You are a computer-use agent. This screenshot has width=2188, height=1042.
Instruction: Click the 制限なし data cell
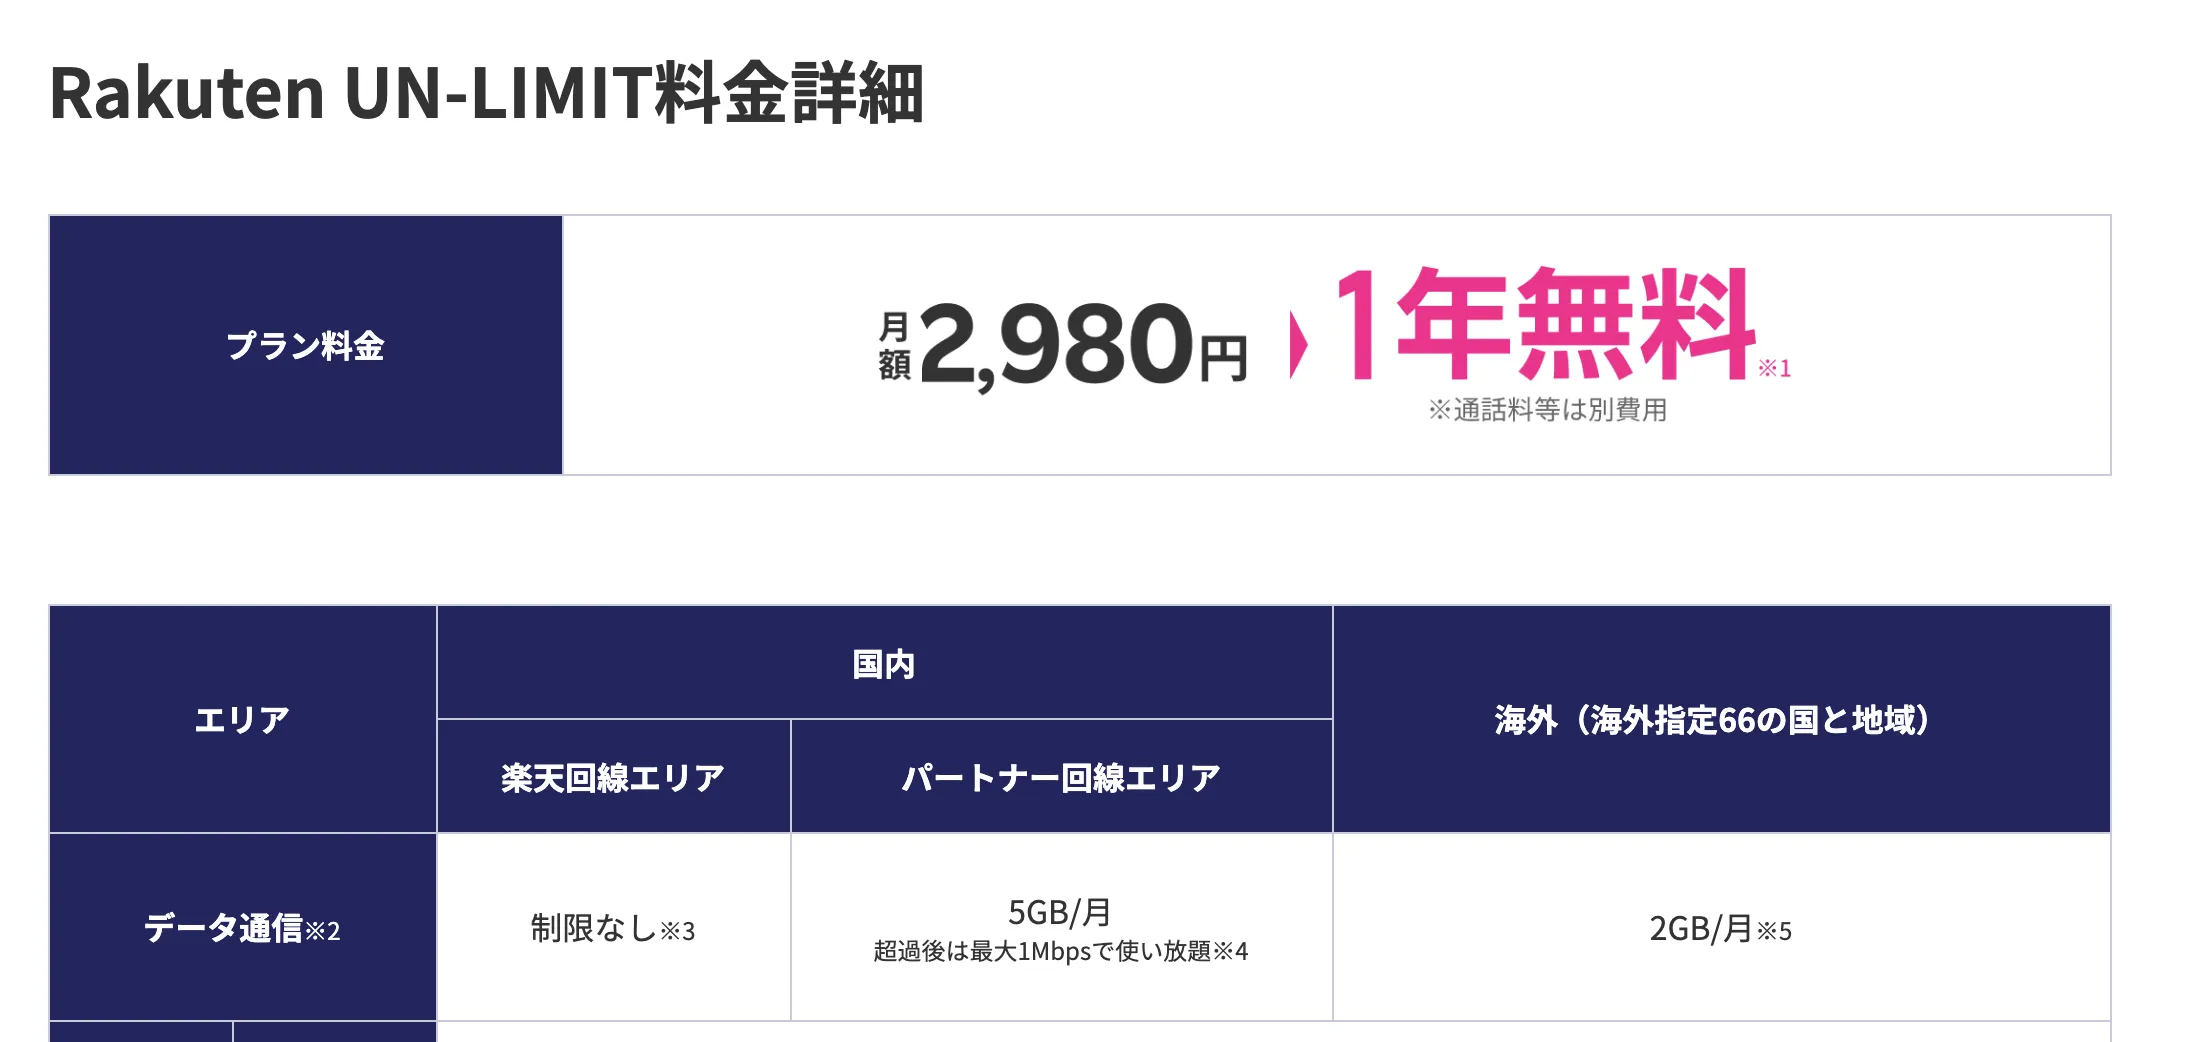(593, 928)
